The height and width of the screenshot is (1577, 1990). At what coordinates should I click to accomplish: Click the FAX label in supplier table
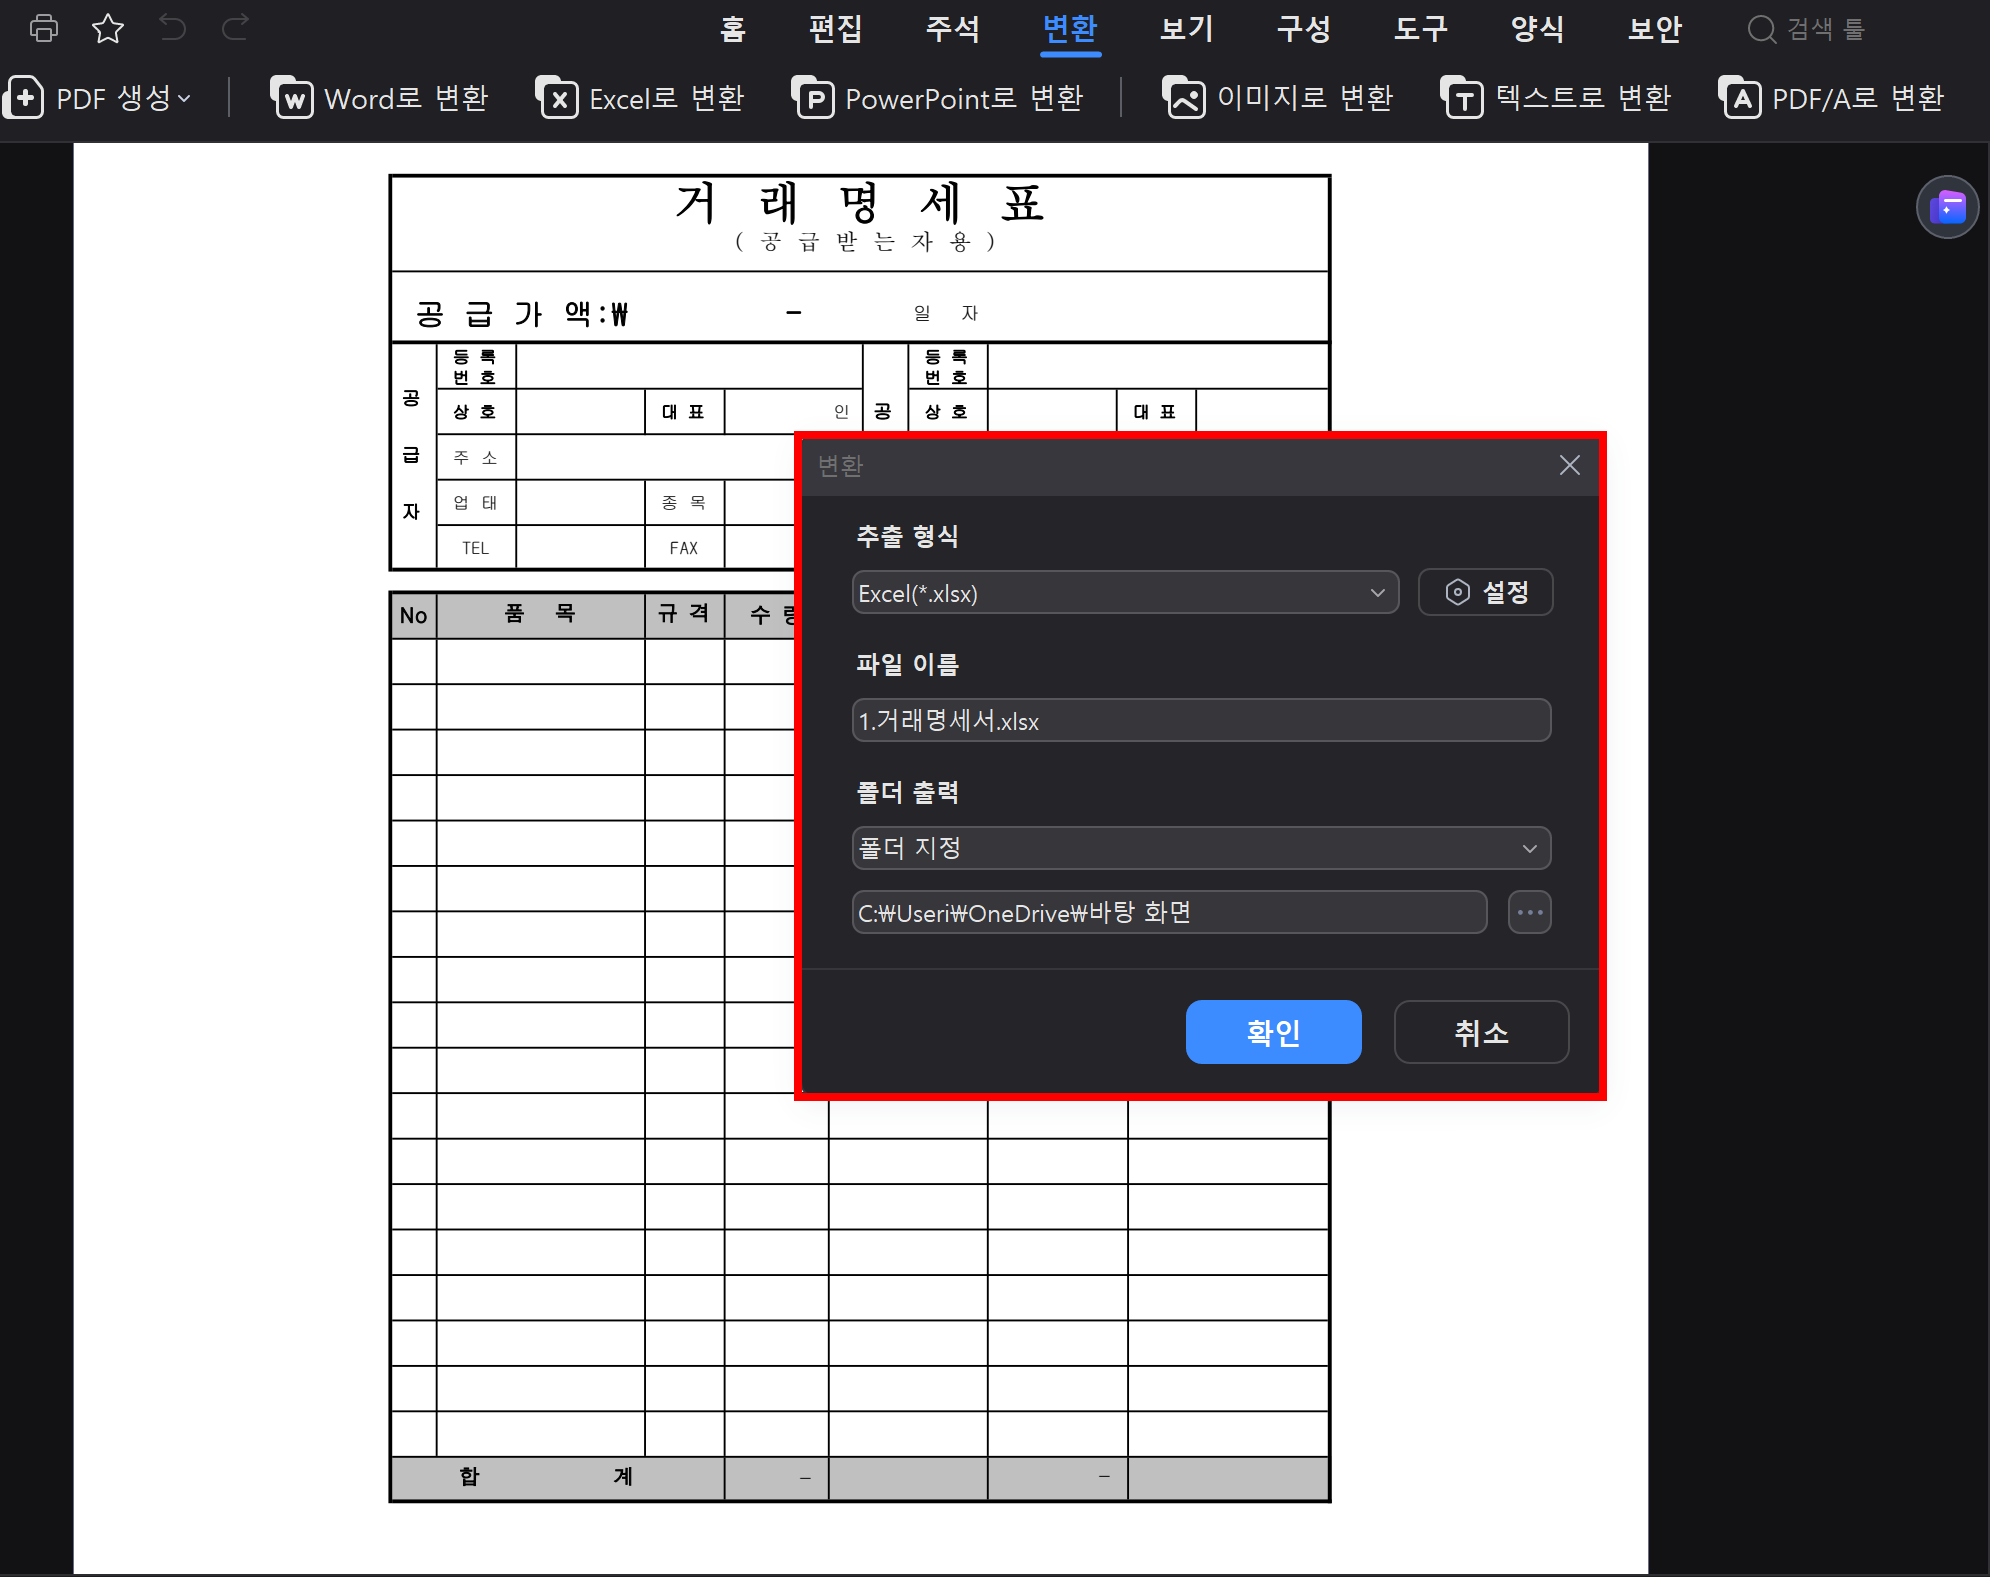coord(684,548)
